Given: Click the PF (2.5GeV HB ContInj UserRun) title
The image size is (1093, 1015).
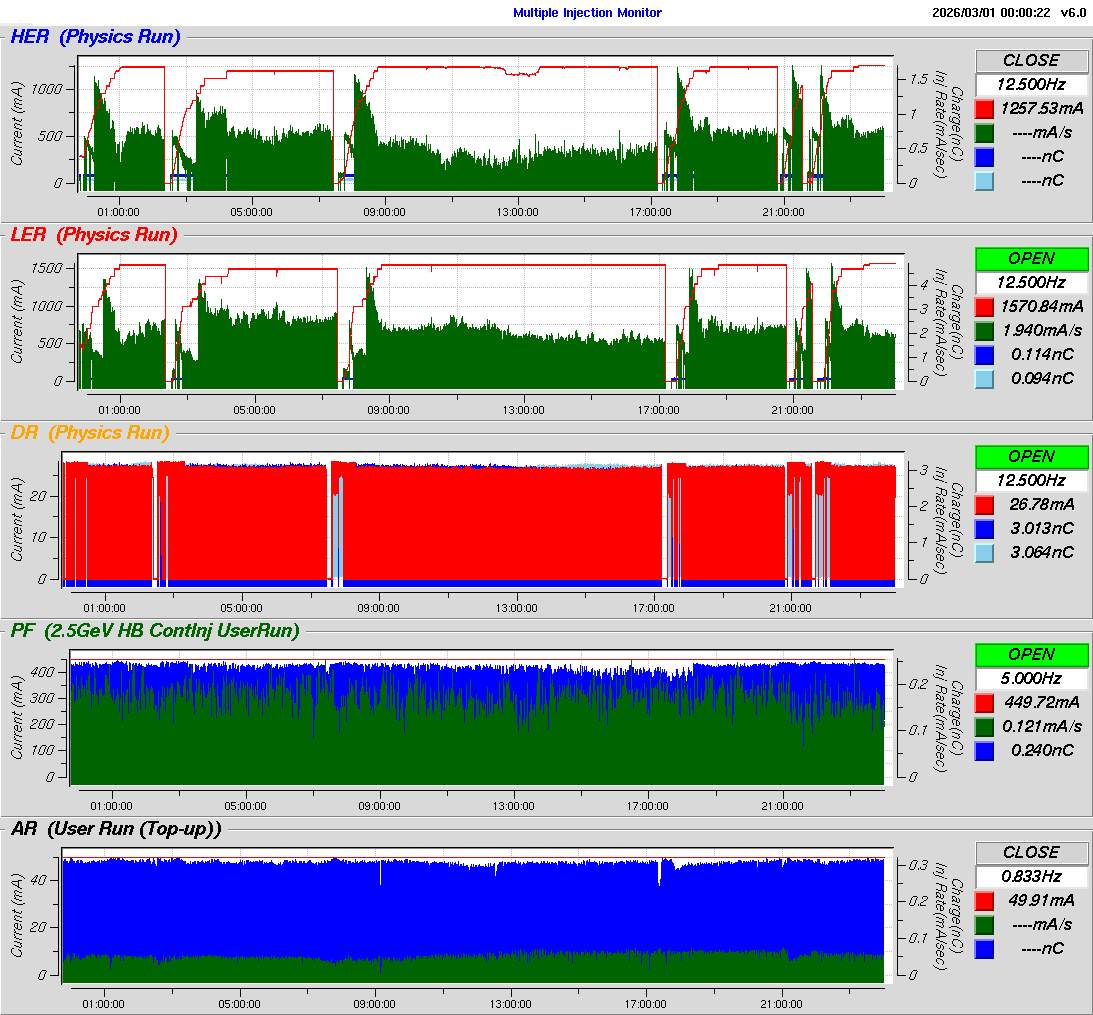Looking at the screenshot, I should (155, 631).
